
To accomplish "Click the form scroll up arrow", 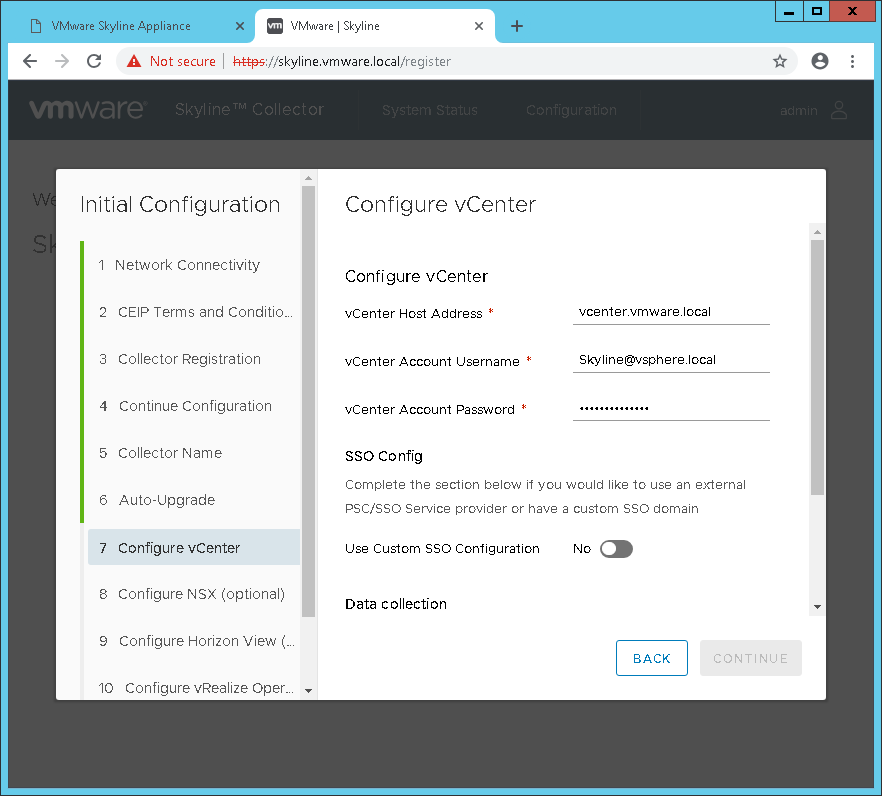I will point(817,232).
